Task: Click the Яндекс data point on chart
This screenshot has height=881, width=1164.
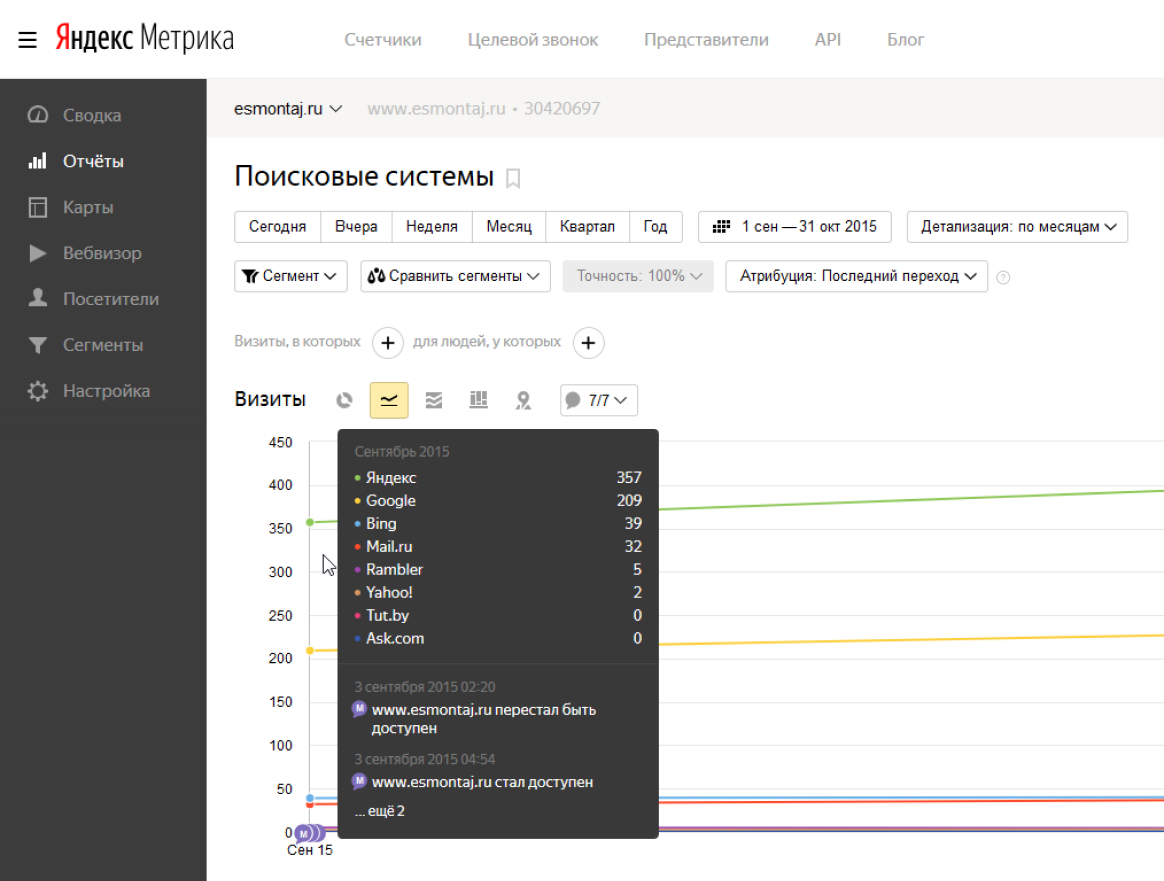Action: [x=310, y=523]
